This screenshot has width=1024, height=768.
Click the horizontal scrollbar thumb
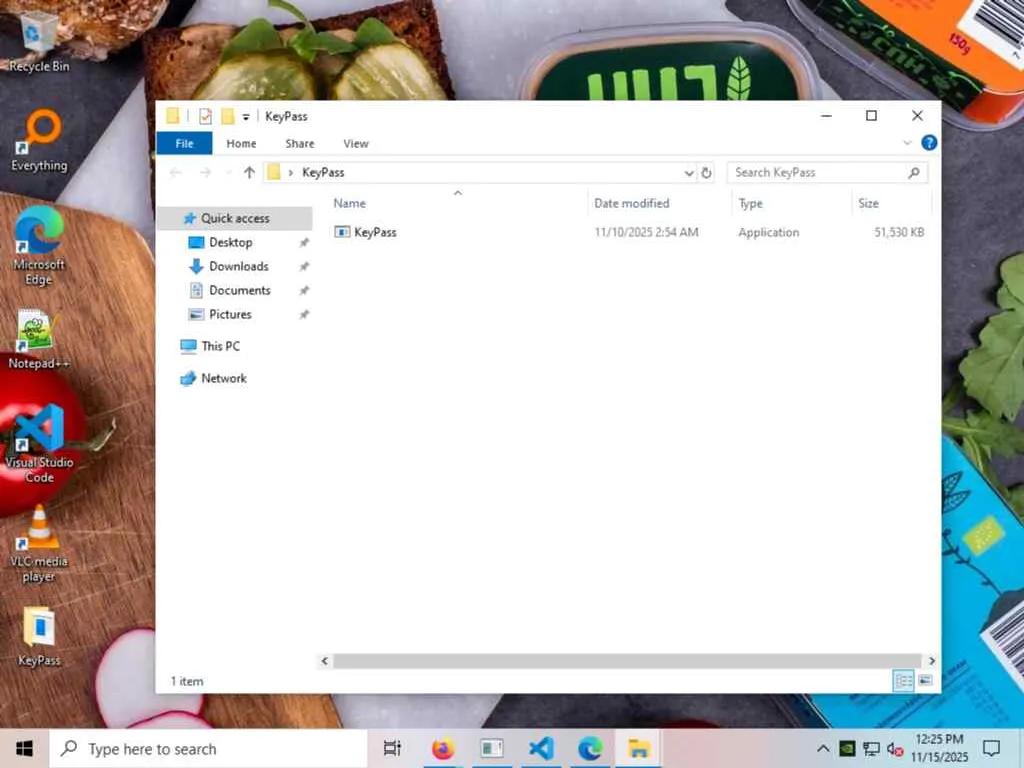[627, 661]
